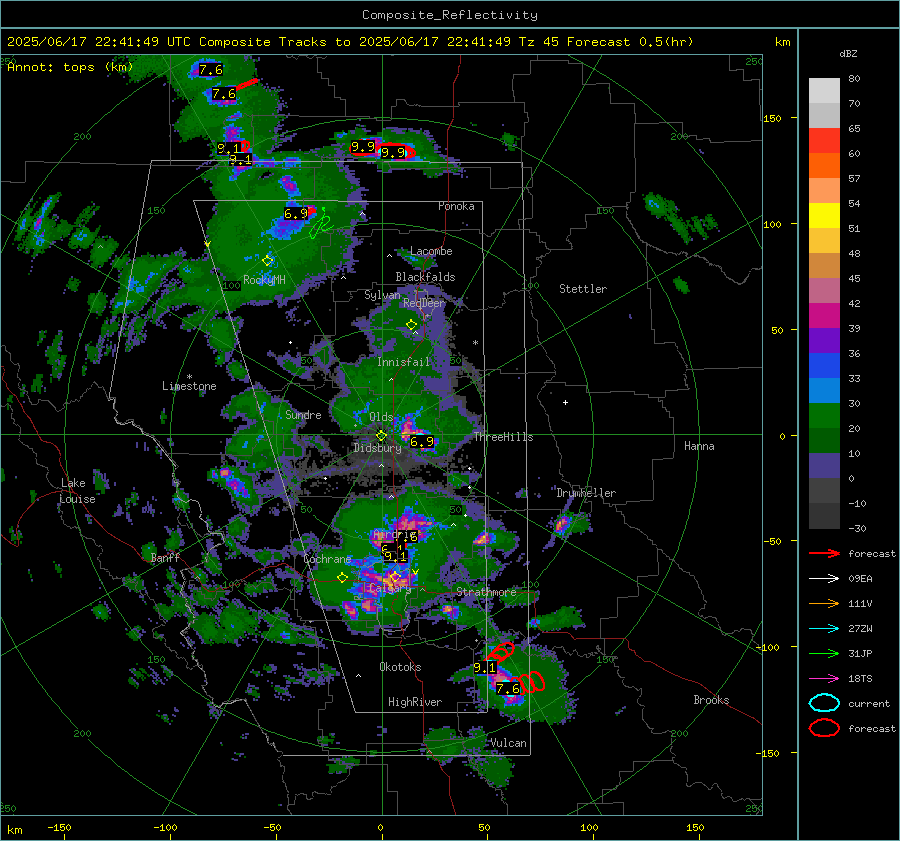Select the magenta 18TS arrow legend entry

tap(824, 679)
